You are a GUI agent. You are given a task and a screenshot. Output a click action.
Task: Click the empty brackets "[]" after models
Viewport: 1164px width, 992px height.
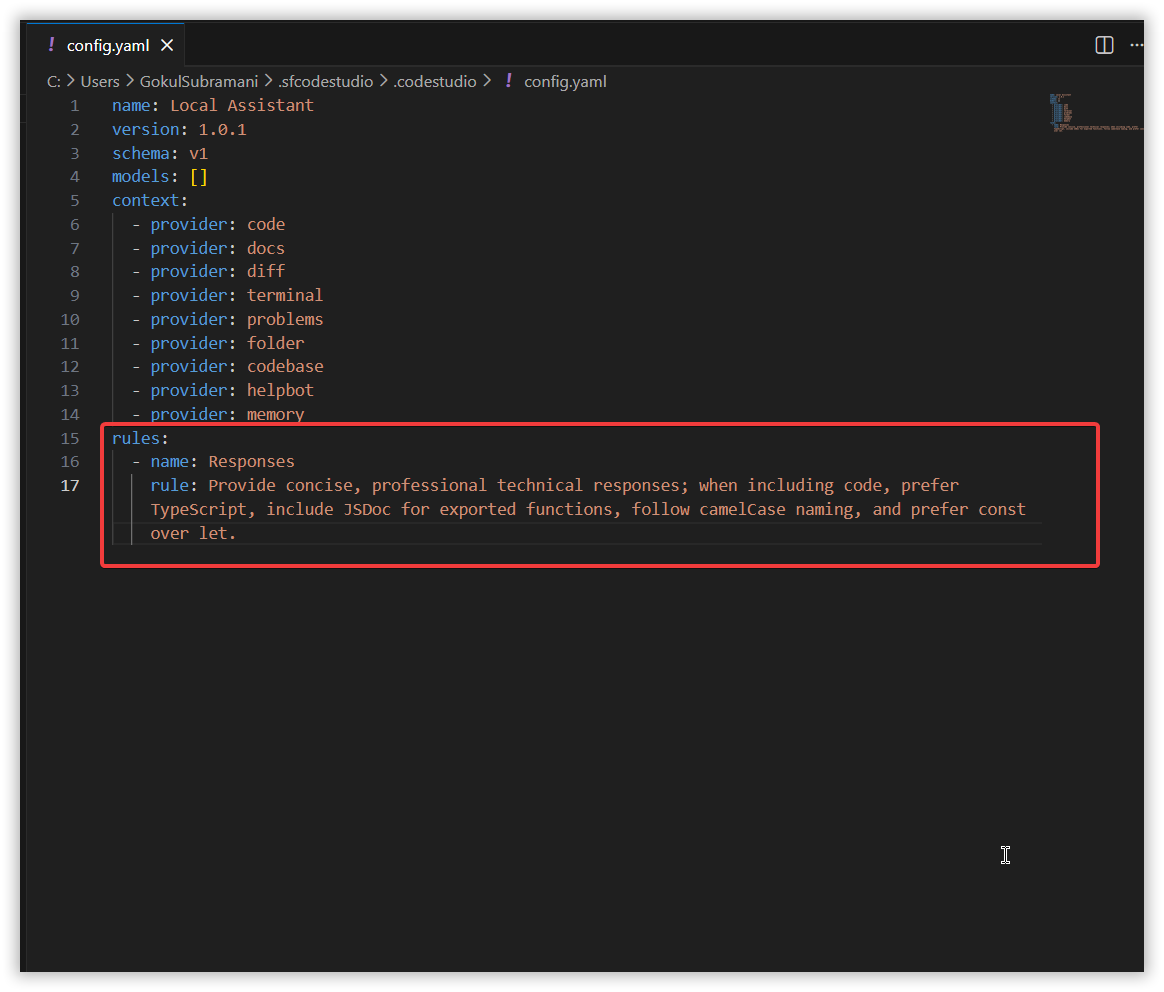tap(198, 177)
